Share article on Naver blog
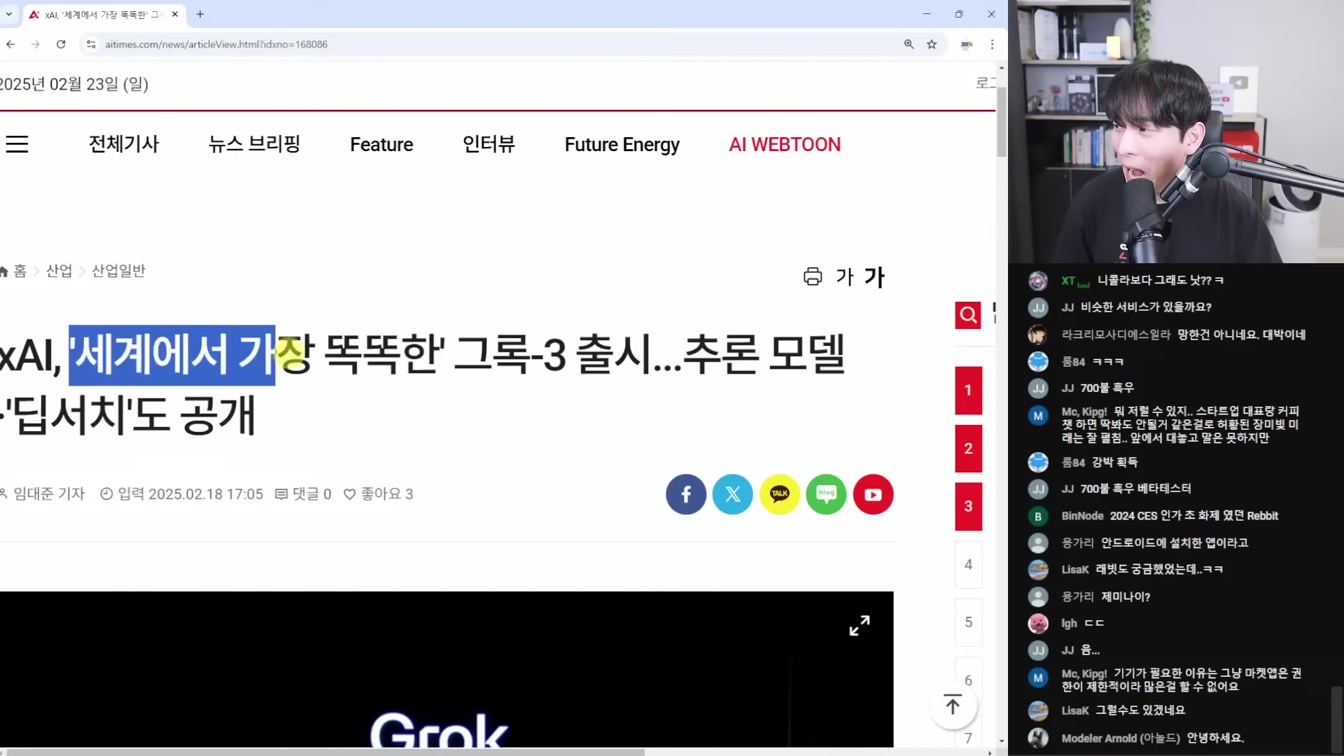The image size is (1344, 756). 826,494
